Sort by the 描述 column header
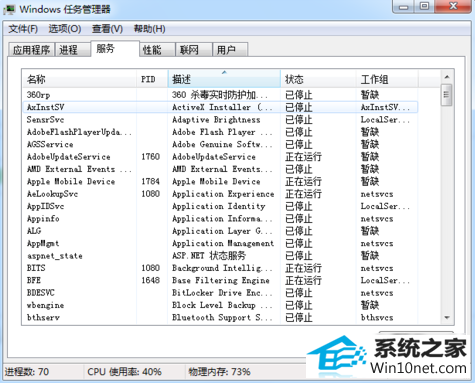This screenshot has width=475, height=383. coord(224,79)
